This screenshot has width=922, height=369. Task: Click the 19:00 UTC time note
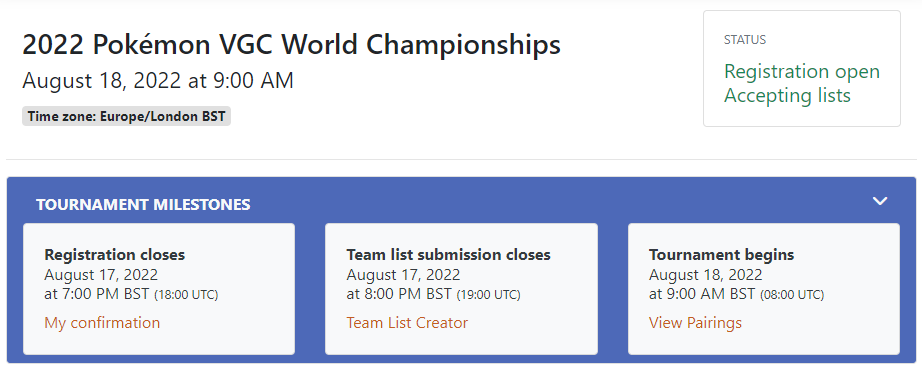click(x=489, y=295)
